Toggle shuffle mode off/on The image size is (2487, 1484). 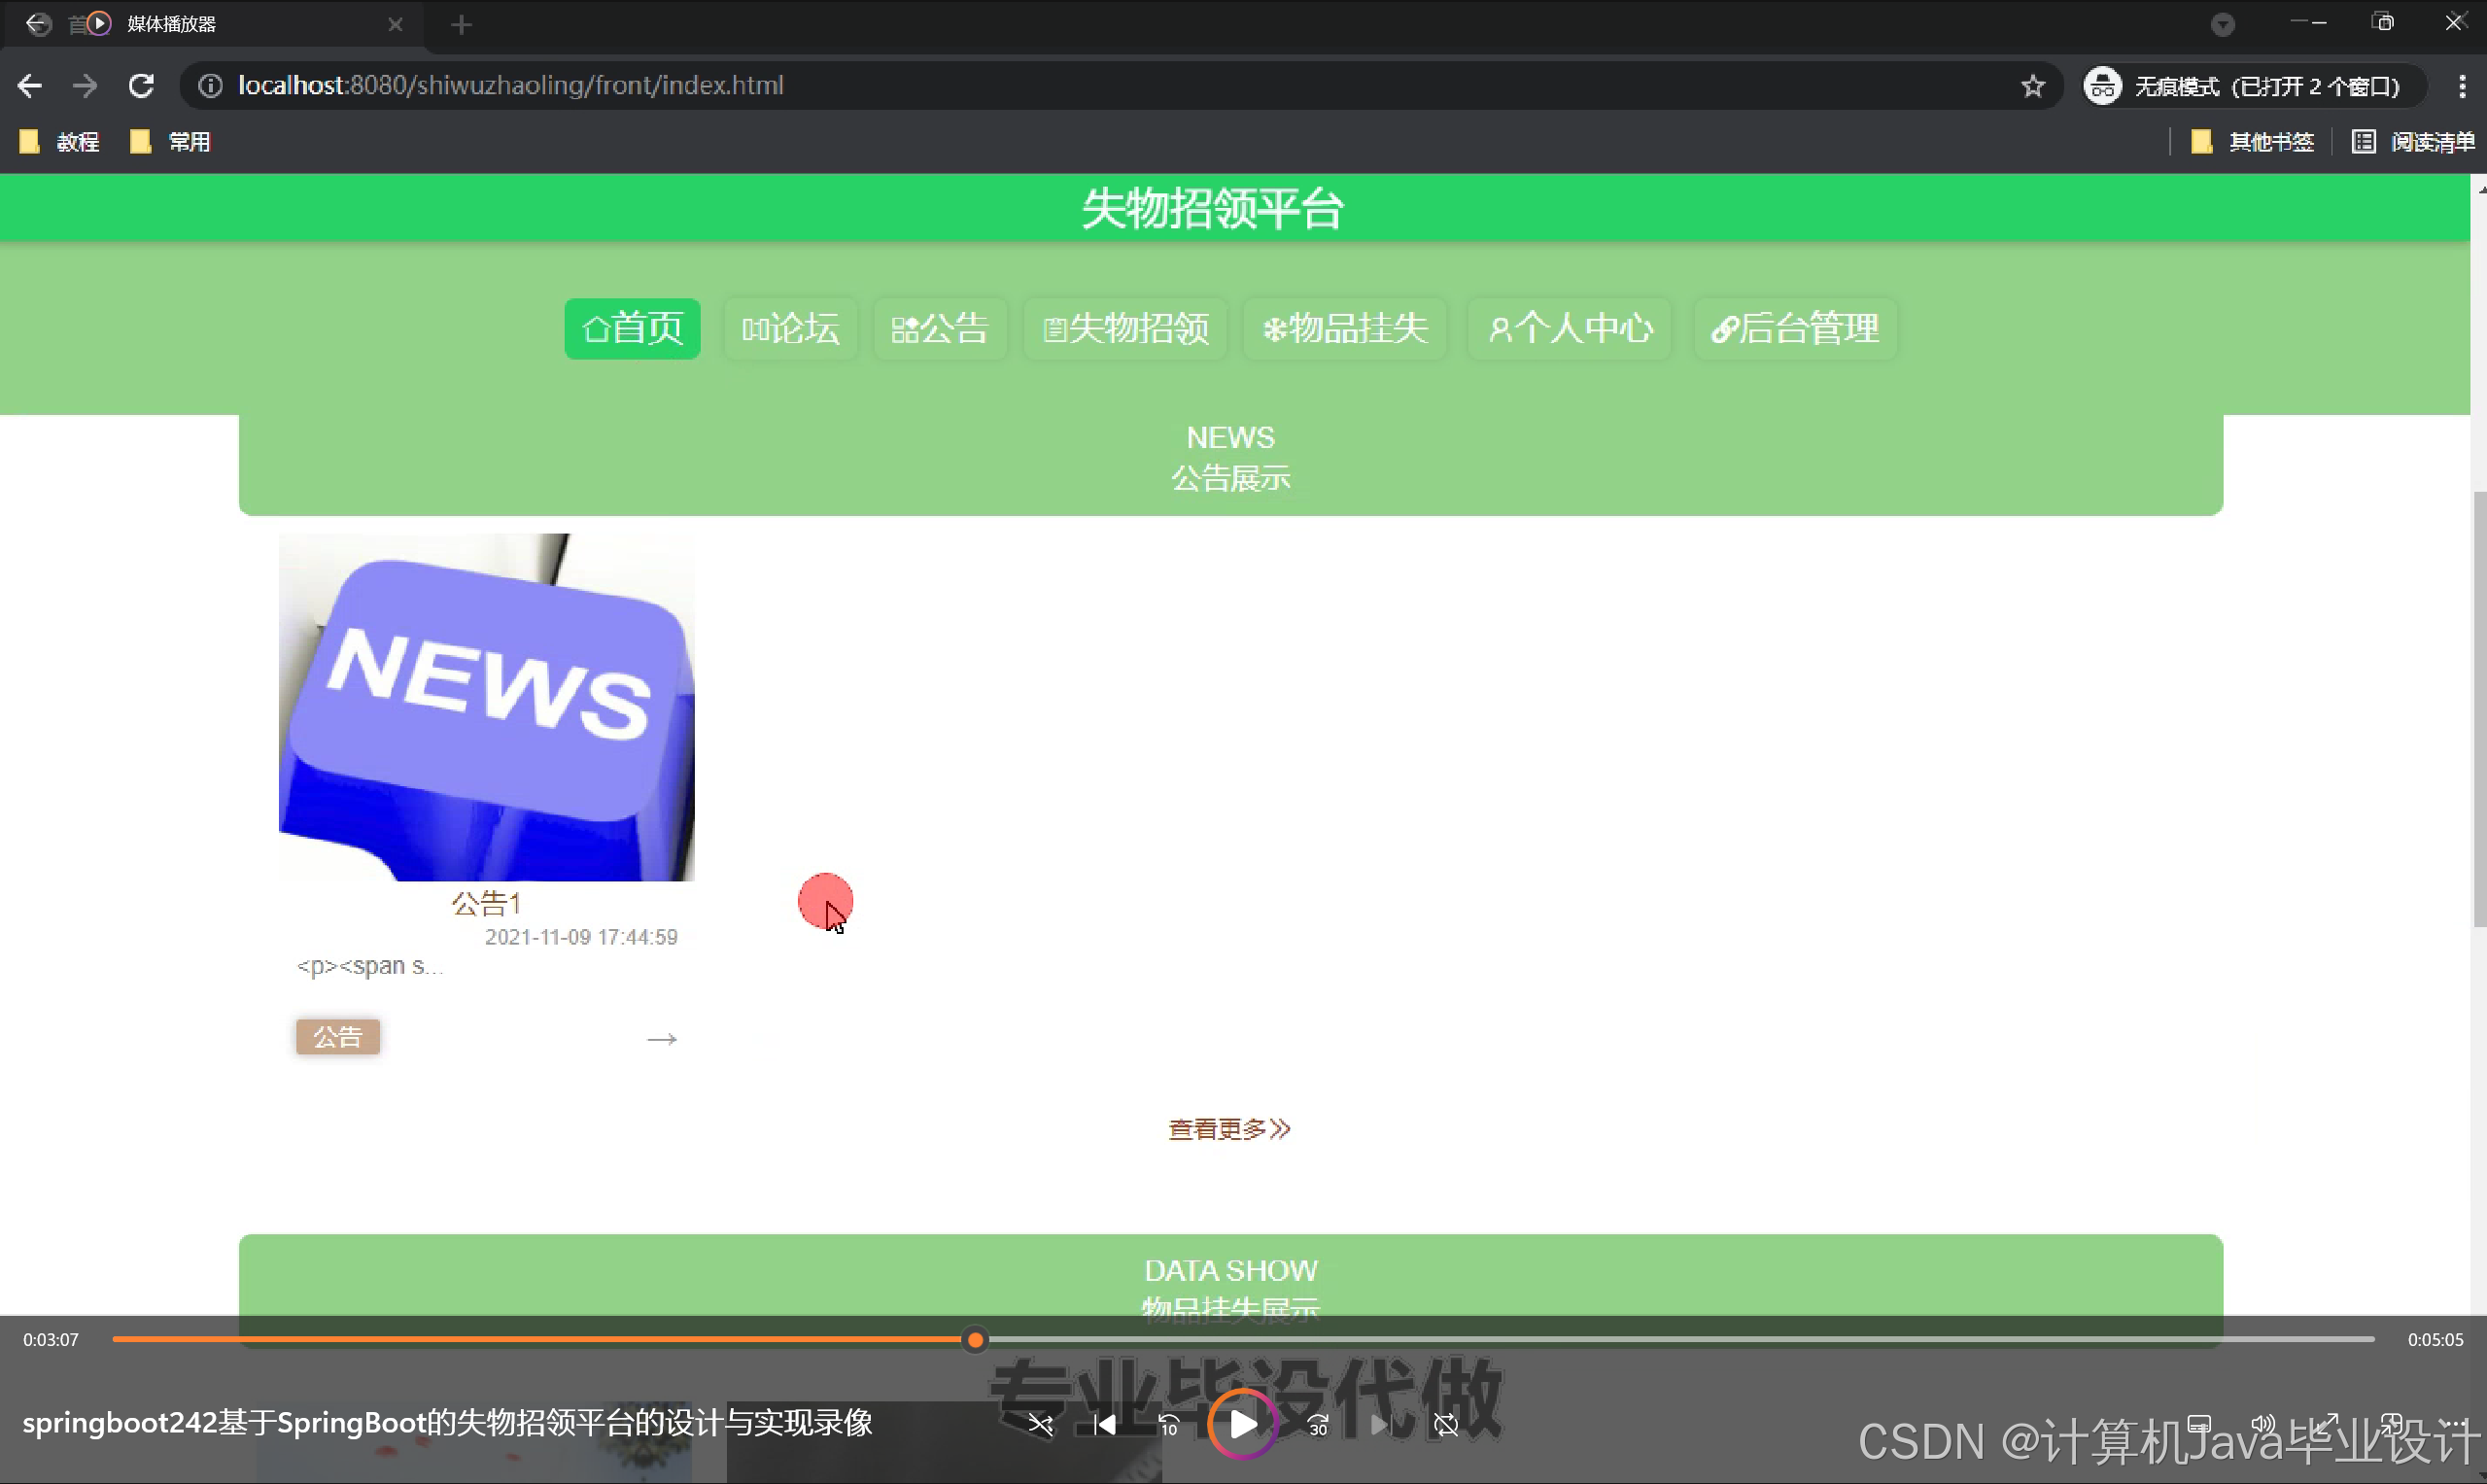click(x=1040, y=1424)
